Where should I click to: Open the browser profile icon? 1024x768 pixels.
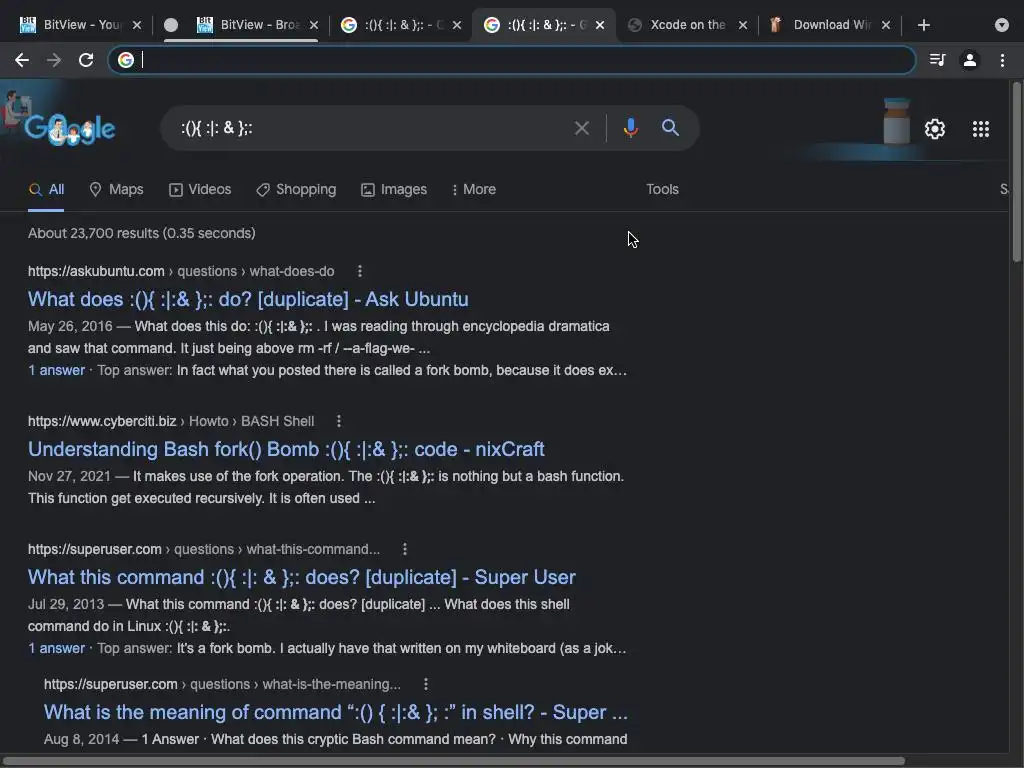(970, 60)
